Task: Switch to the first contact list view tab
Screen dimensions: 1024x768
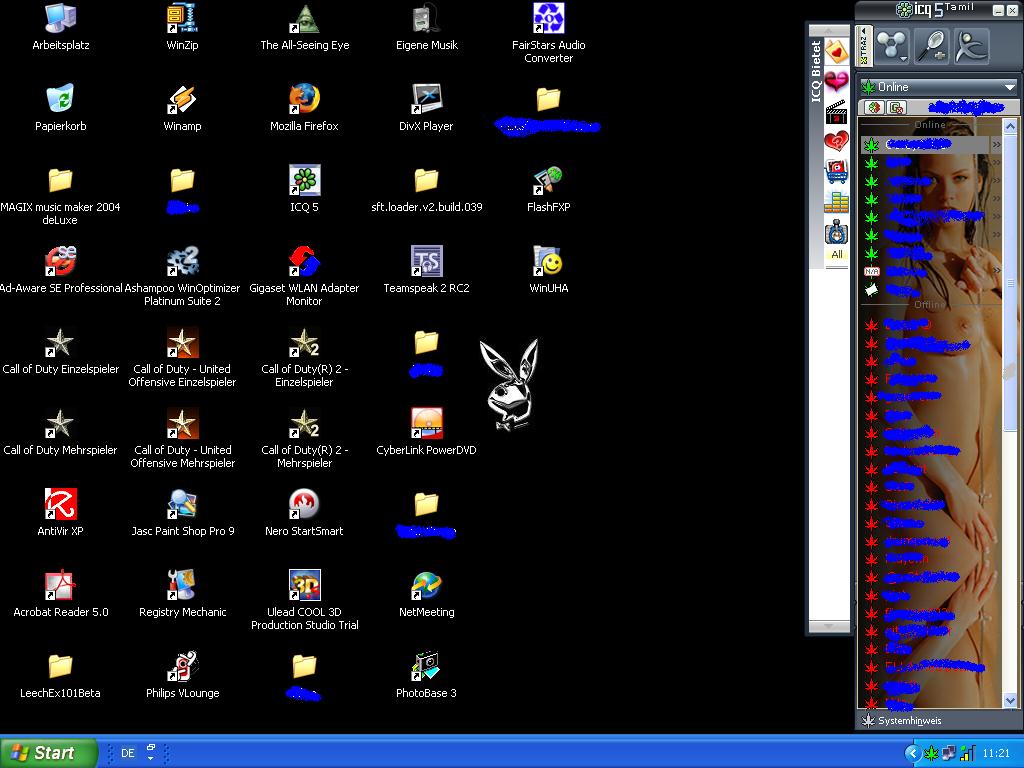Action: [x=874, y=107]
